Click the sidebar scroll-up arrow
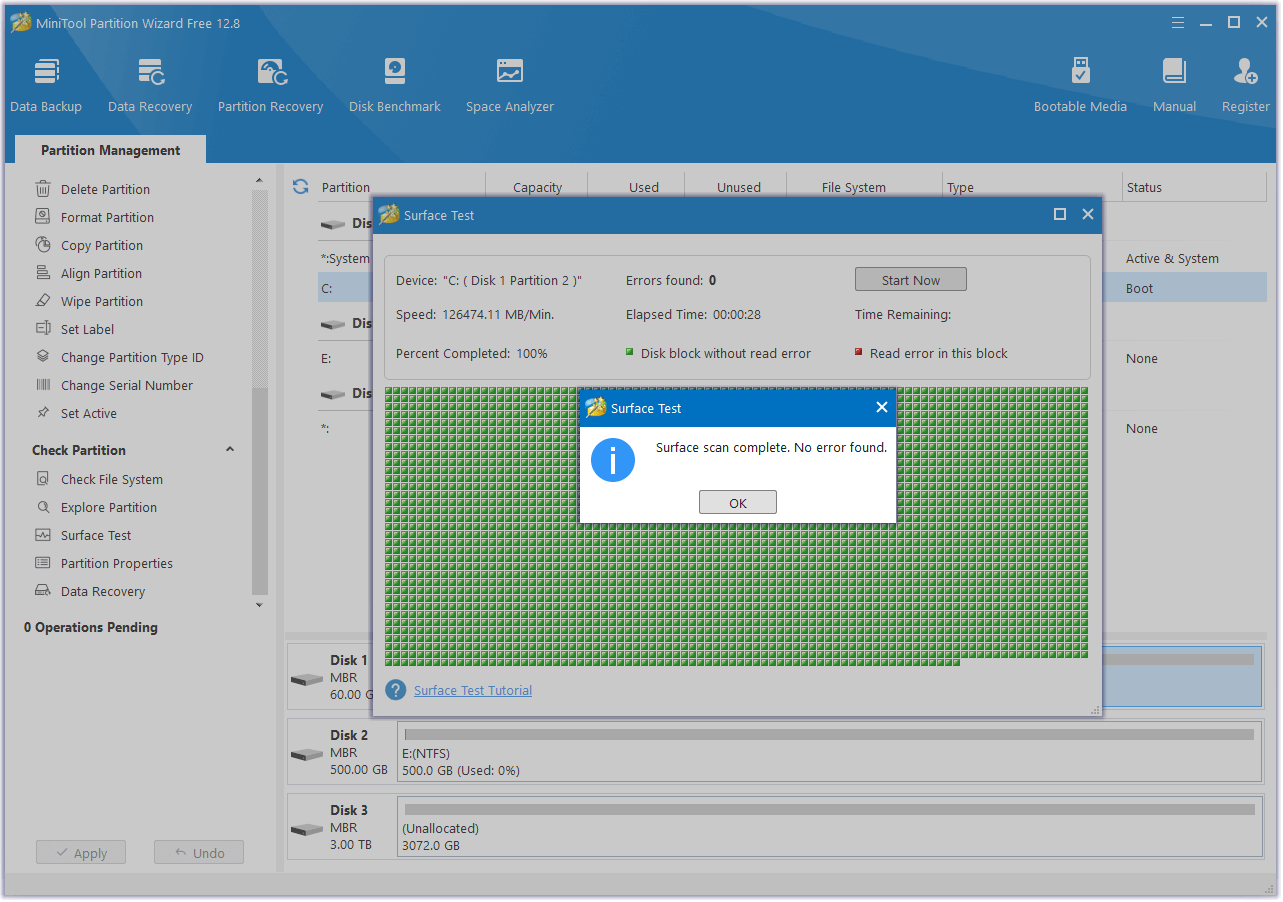Screen dimensions: 1283x902 point(260,181)
